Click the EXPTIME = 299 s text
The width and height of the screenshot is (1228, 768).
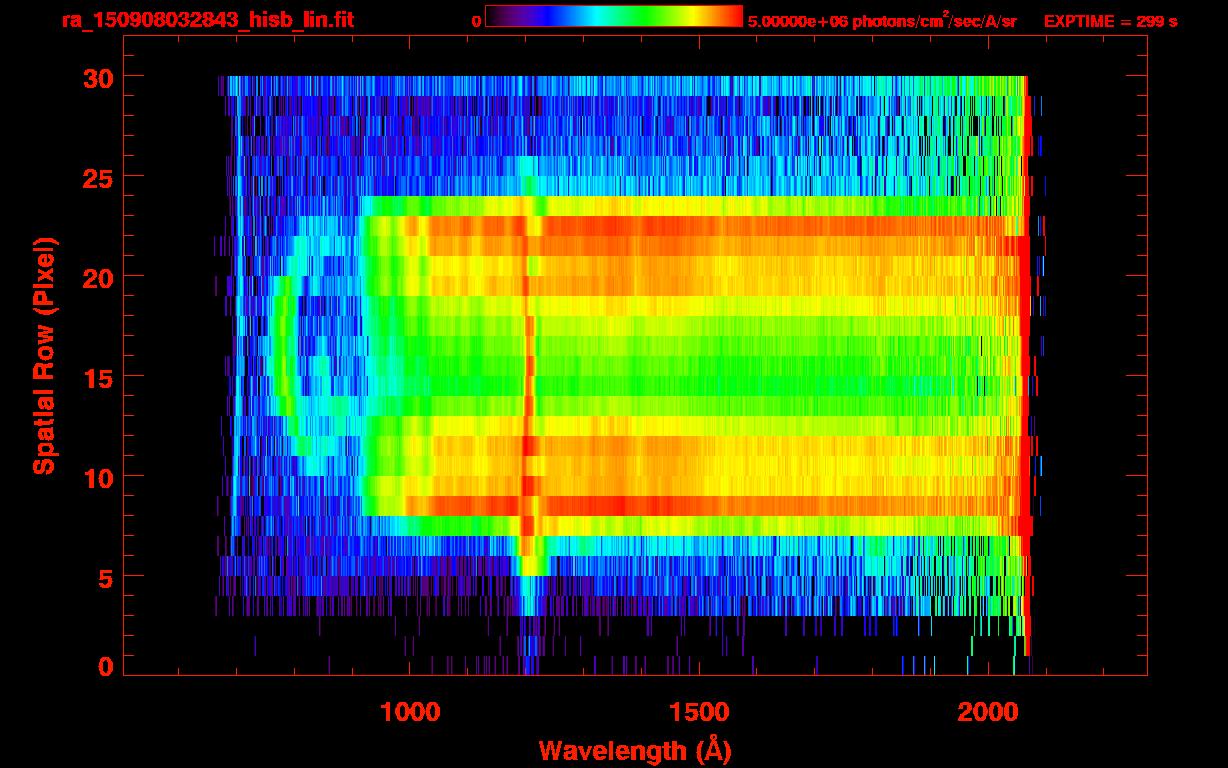1110,21
